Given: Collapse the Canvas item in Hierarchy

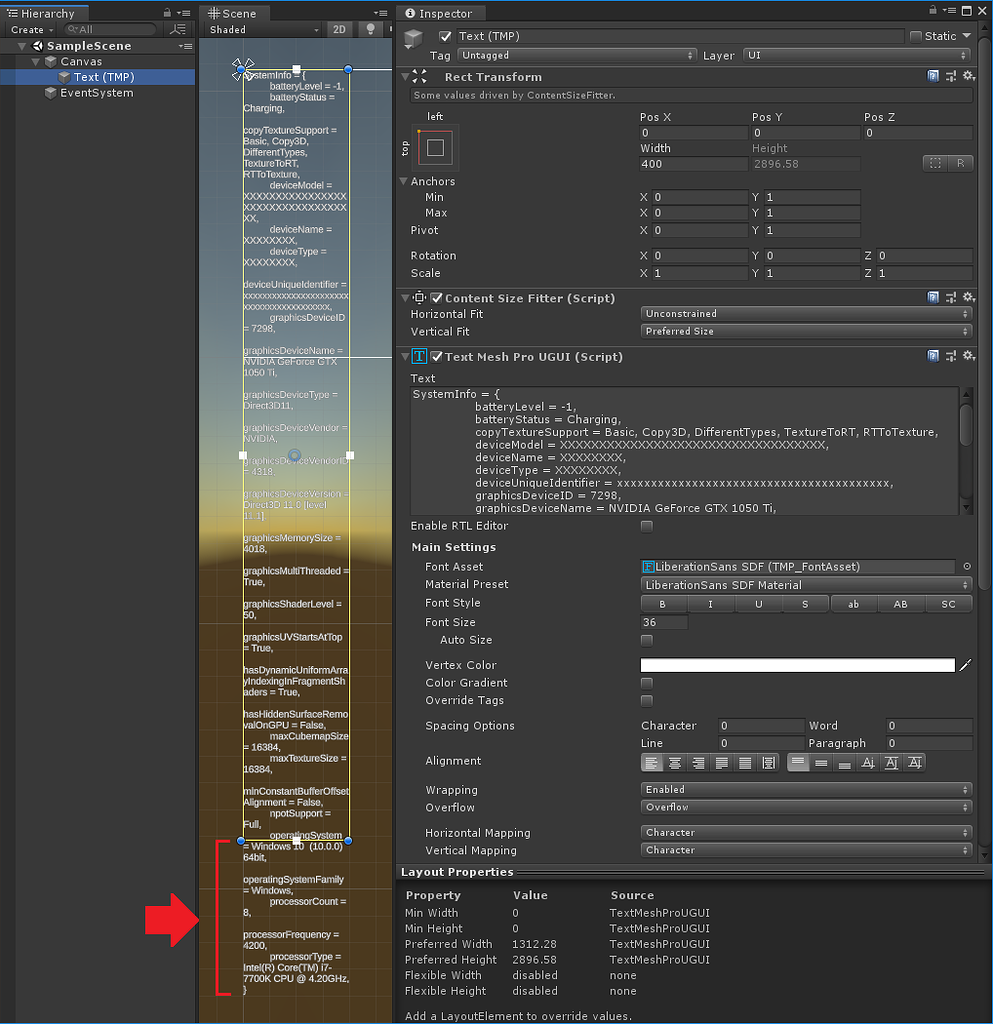Looking at the screenshot, I should coord(36,61).
